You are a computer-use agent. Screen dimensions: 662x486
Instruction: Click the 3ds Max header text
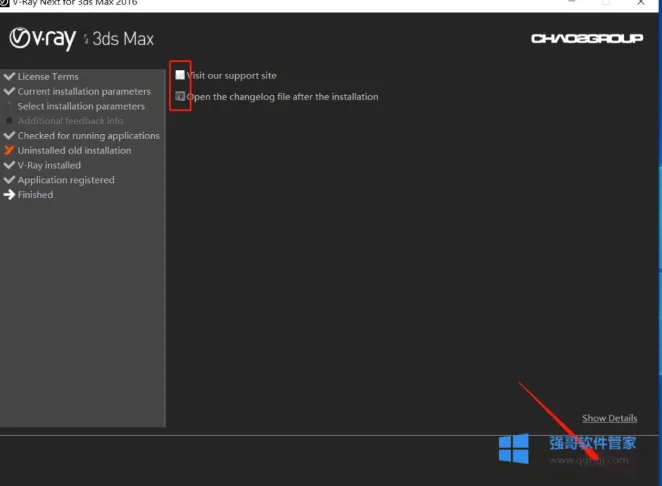(x=123, y=39)
